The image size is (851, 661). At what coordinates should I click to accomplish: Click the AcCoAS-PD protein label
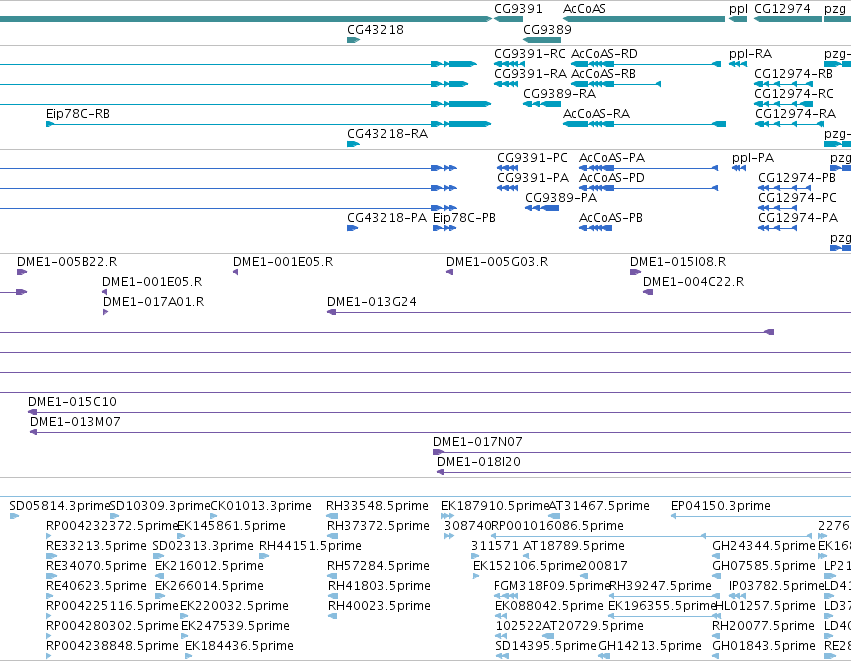tap(612, 178)
